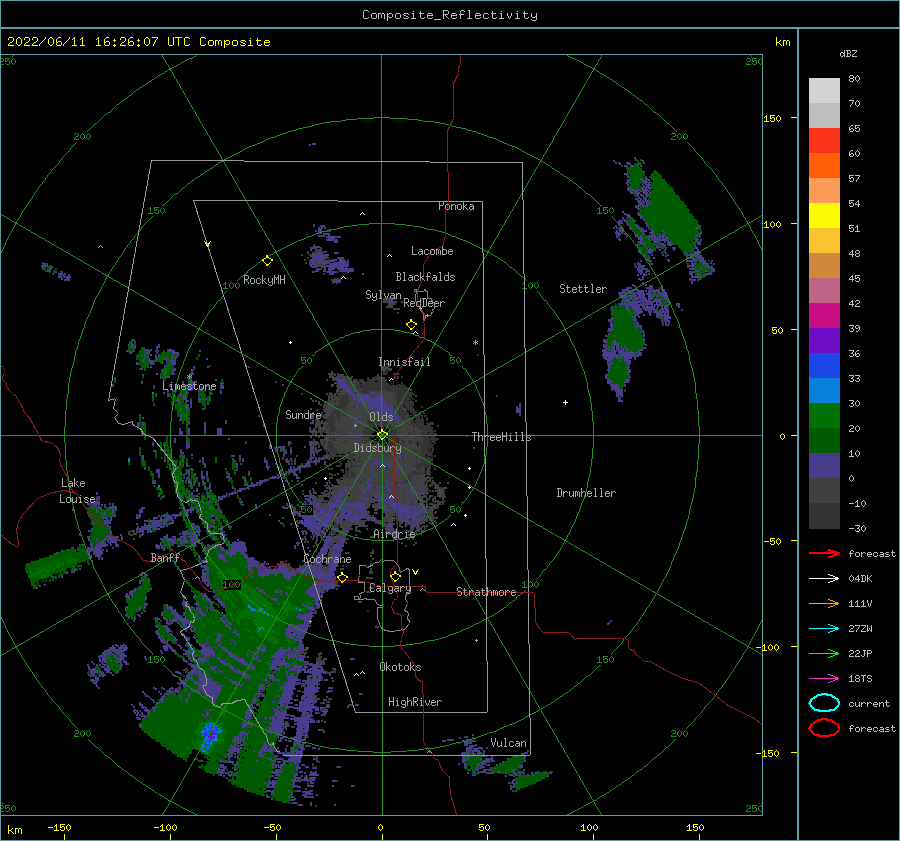
Task: Click the green 22JP arrow in legend
Action: (x=824, y=653)
